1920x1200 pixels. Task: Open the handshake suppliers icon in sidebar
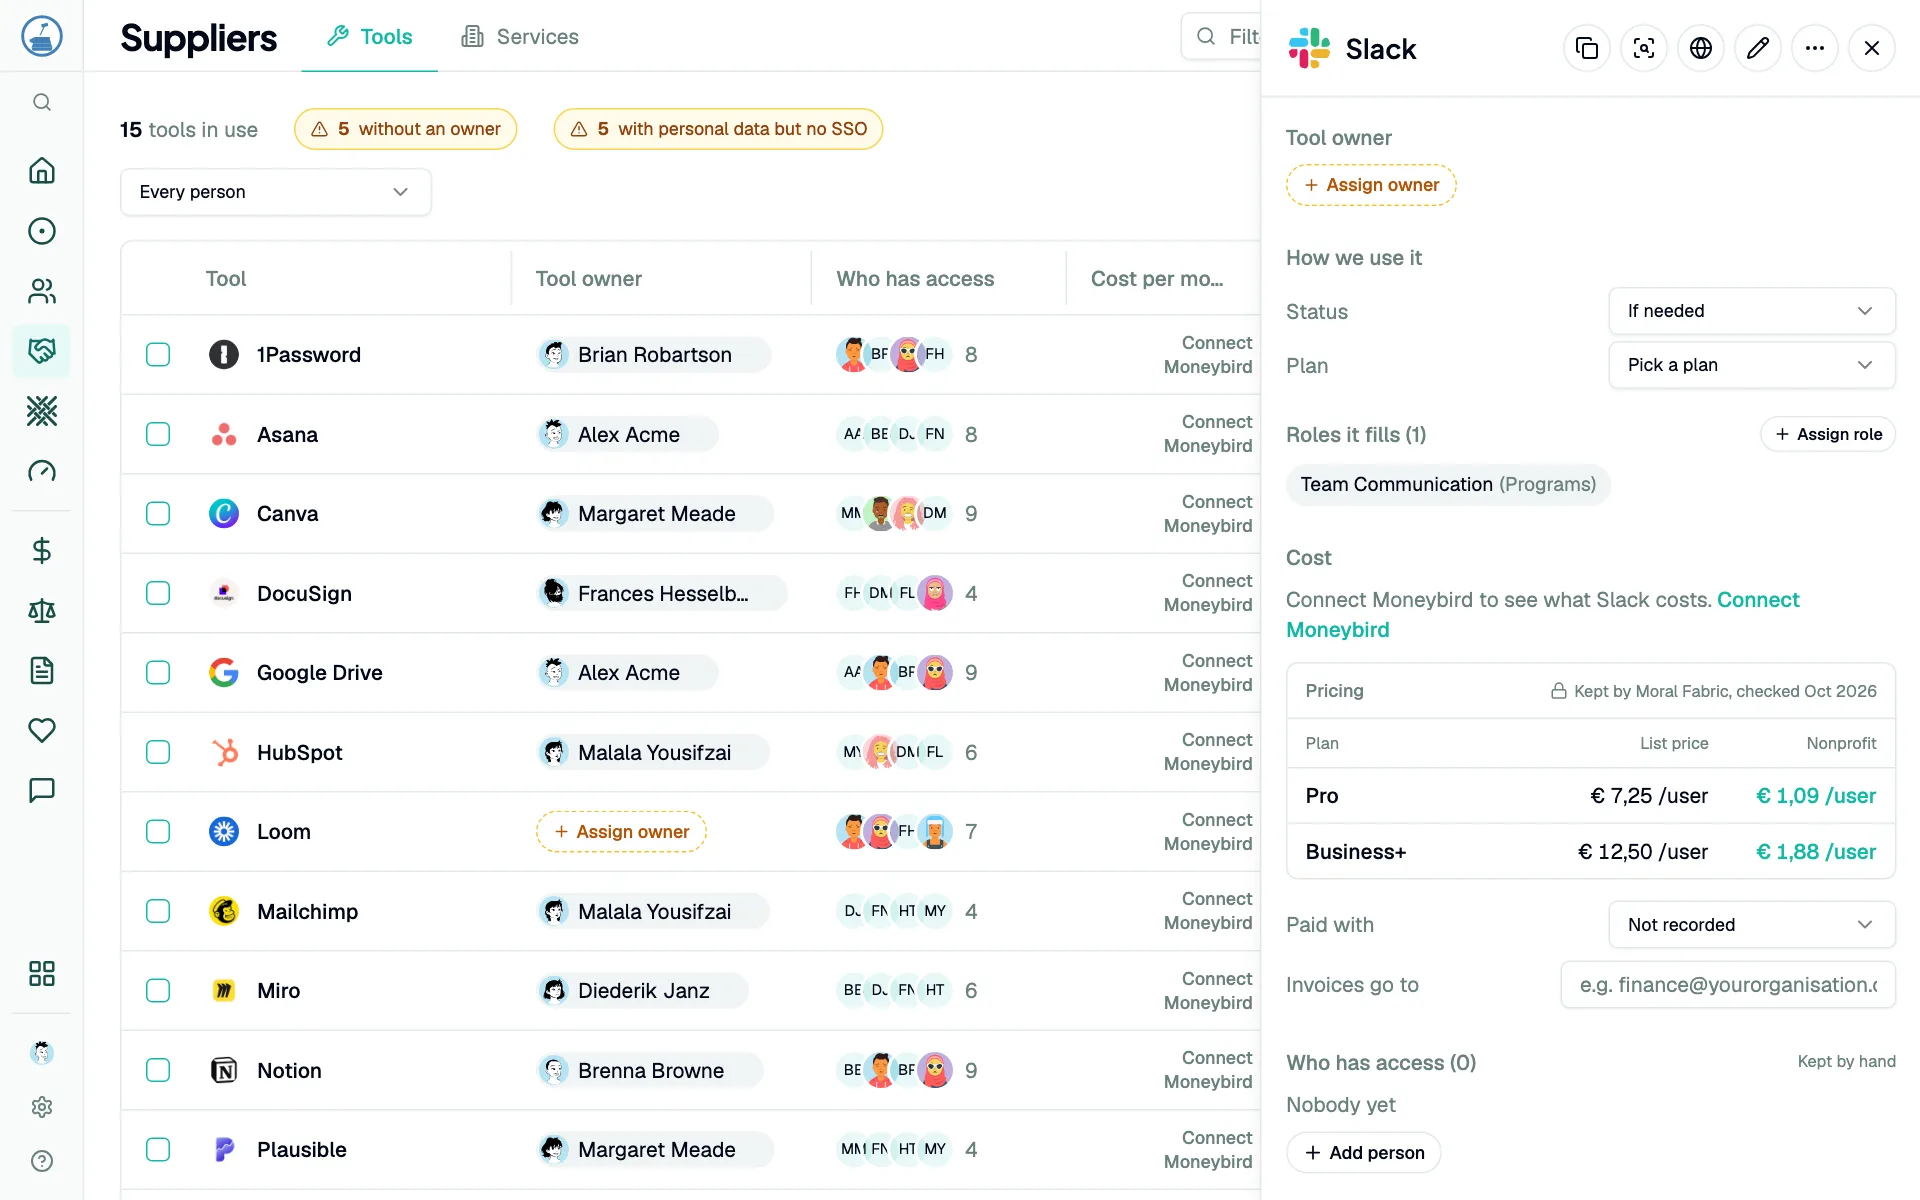pyautogui.click(x=41, y=351)
